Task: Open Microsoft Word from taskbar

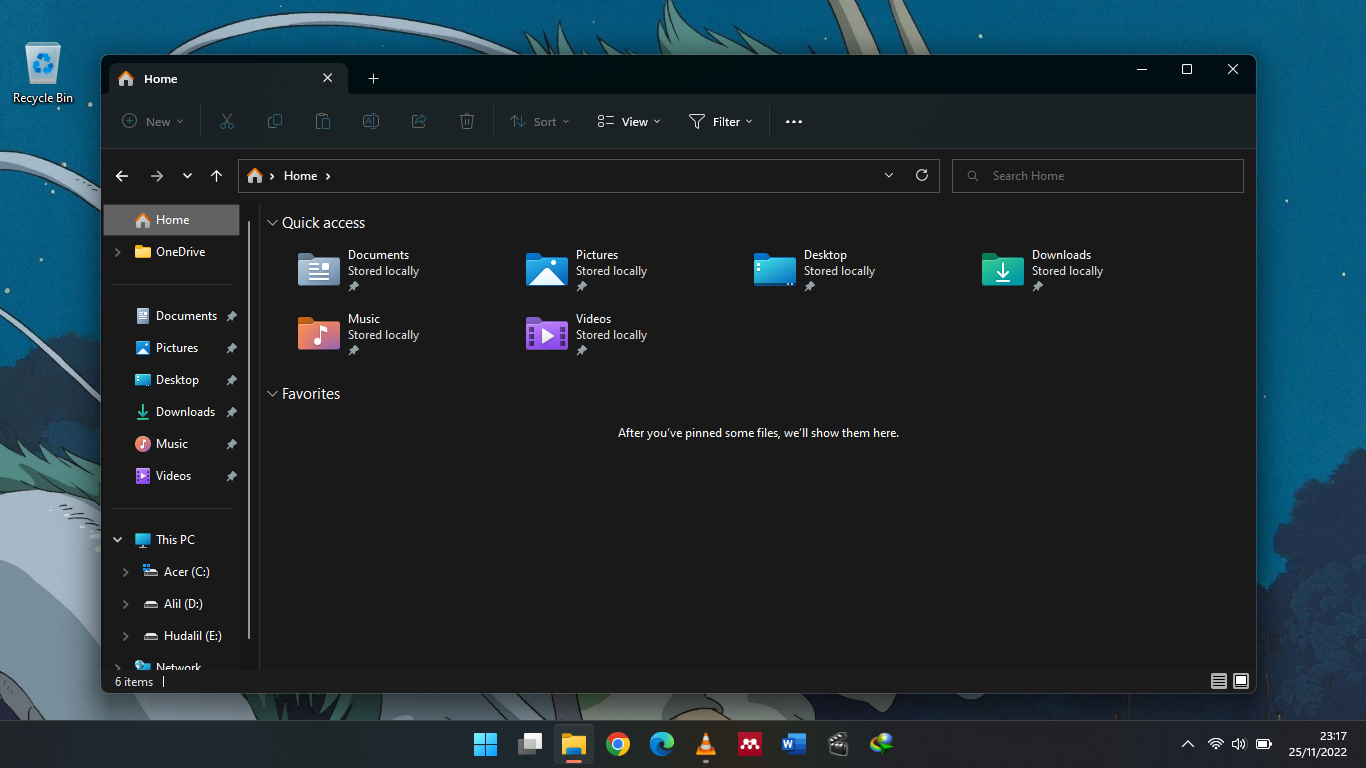Action: tap(794, 744)
